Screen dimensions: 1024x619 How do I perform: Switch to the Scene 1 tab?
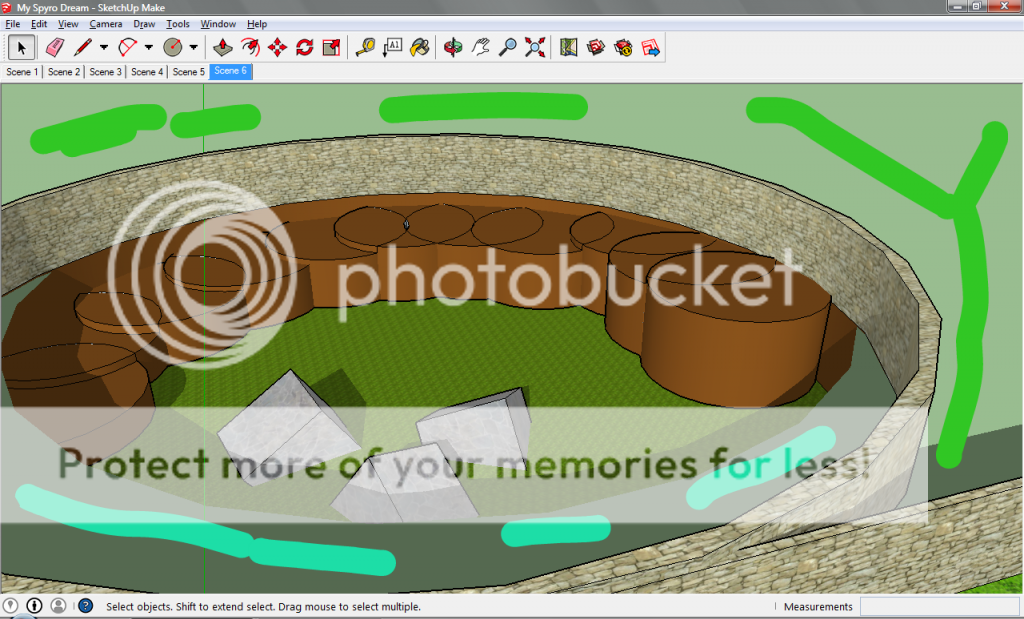coord(22,72)
